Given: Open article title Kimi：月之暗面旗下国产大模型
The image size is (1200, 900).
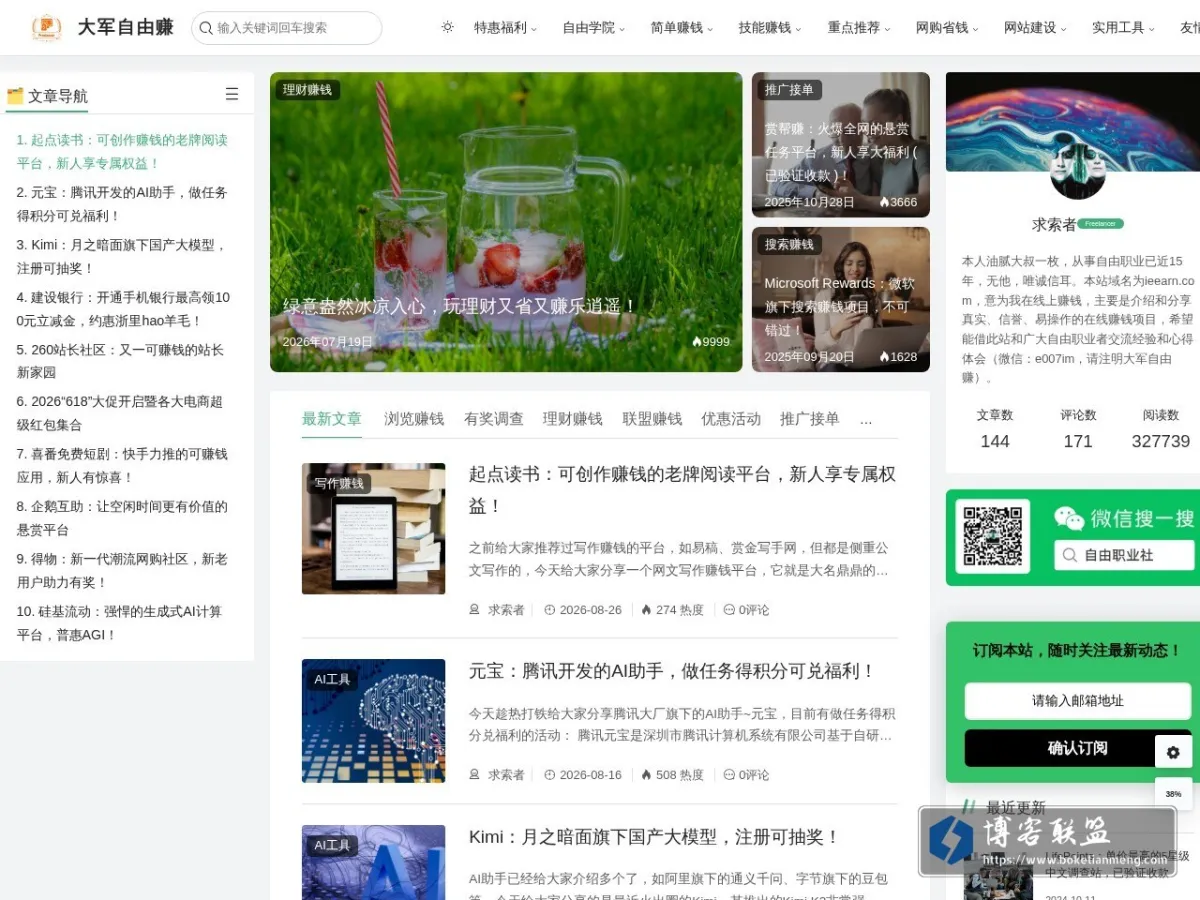Looking at the screenshot, I should pyautogui.click(x=655, y=837).
